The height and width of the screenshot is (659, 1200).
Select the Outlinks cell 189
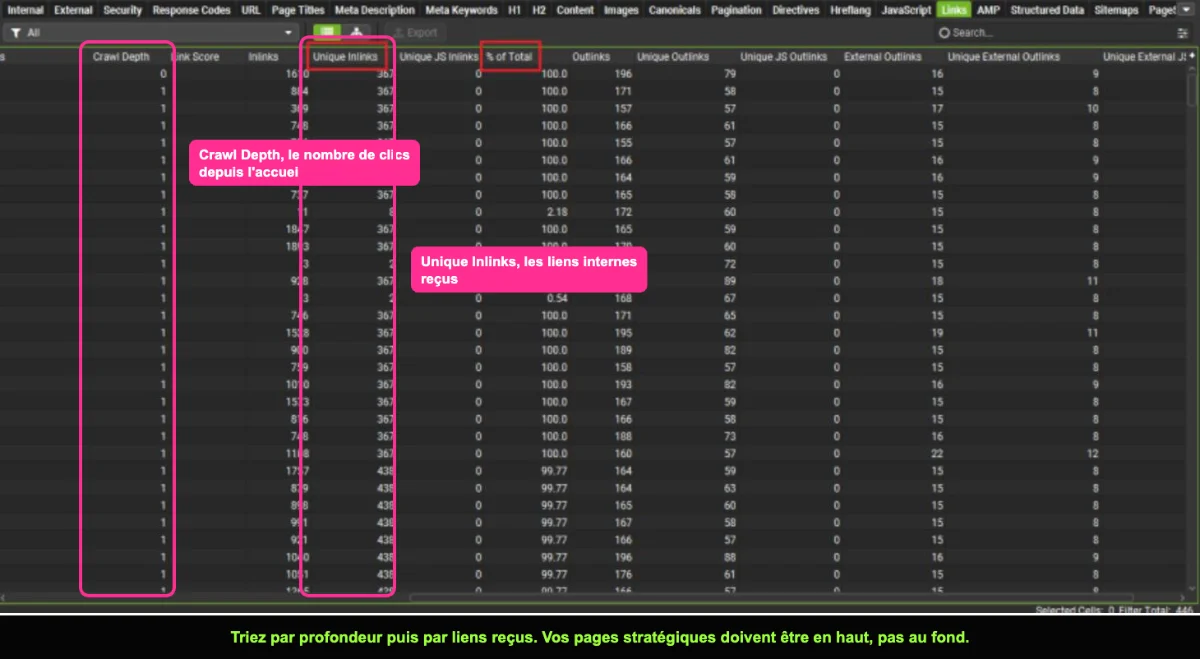(623, 349)
